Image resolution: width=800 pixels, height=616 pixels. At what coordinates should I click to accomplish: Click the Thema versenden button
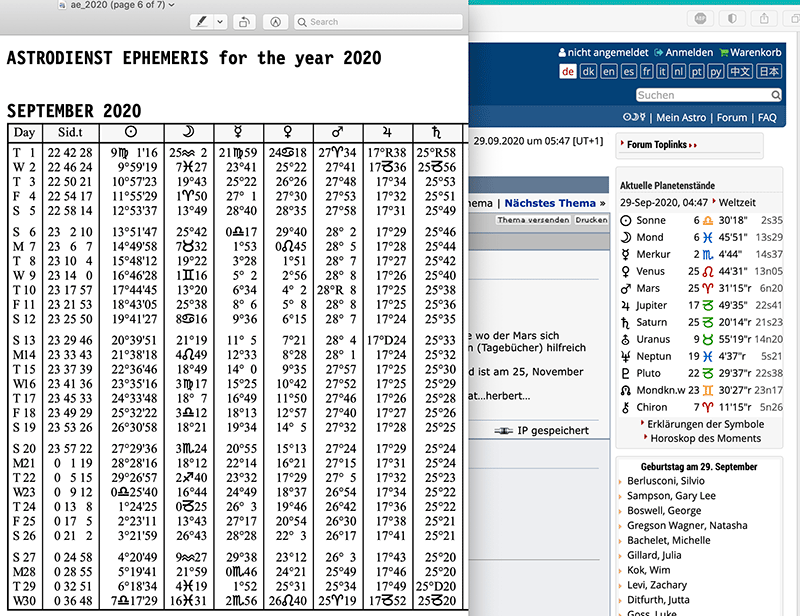(x=533, y=220)
